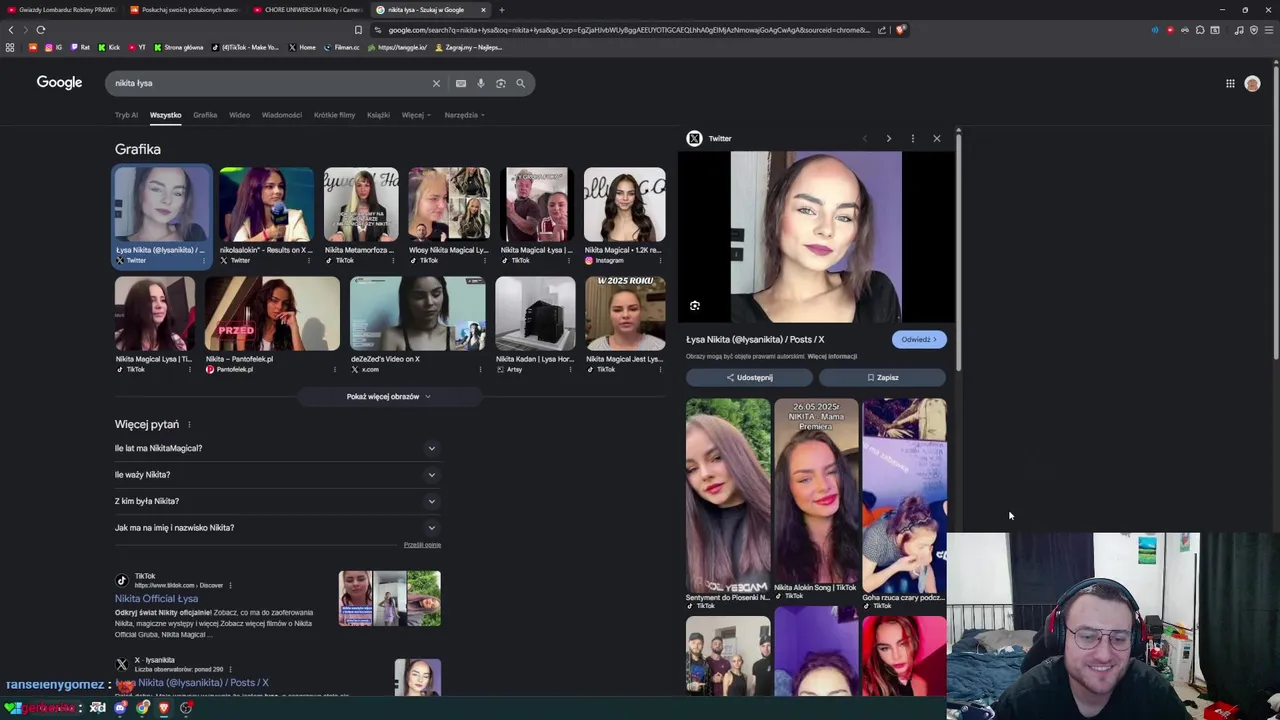
Task: Open the Google account avatar menu
Action: [x=1252, y=83]
